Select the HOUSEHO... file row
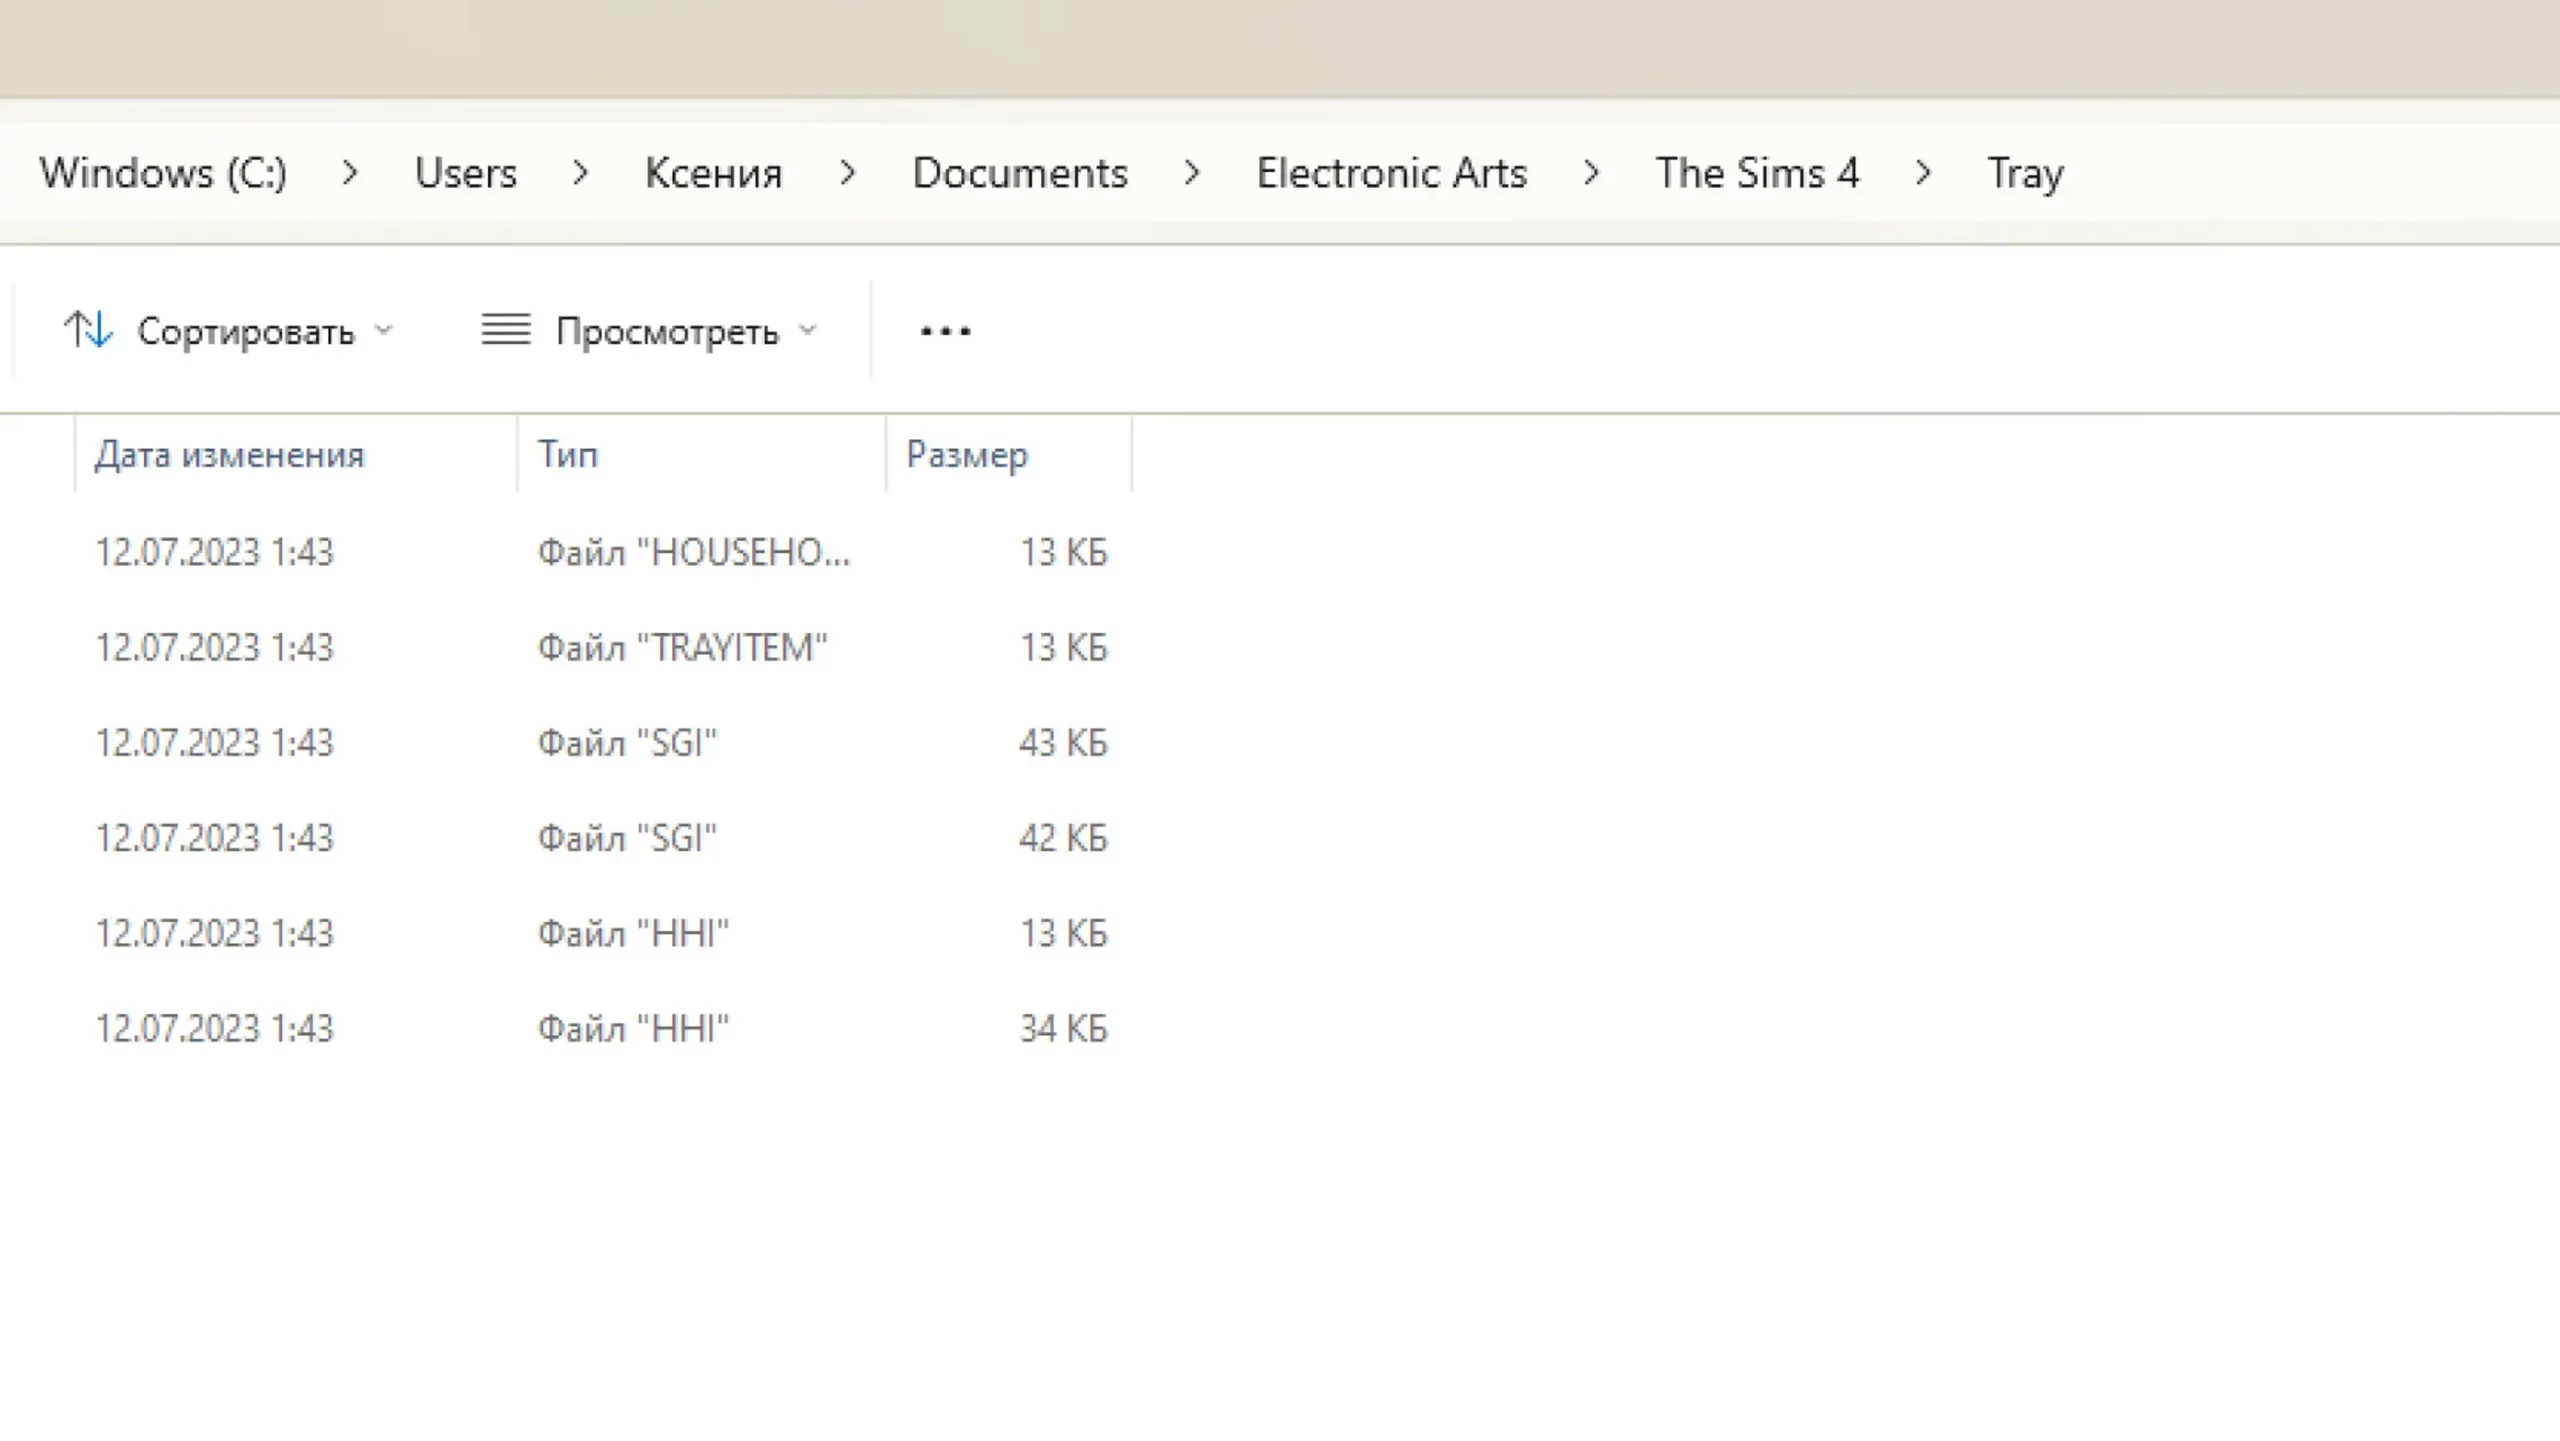Viewport: 2560px width, 1441px height. 693,552
